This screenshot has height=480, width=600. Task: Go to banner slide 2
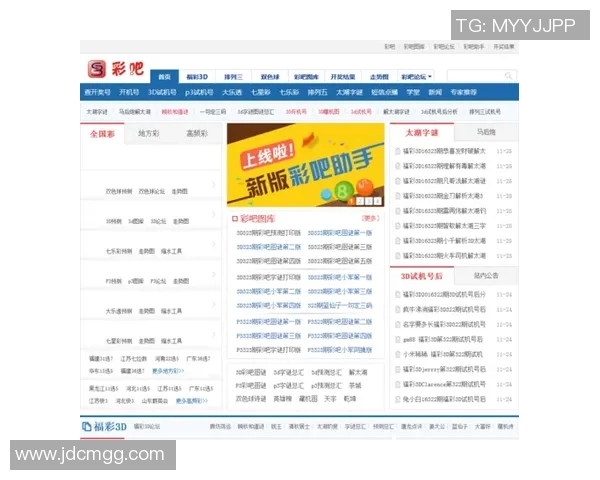pyautogui.click(x=360, y=201)
